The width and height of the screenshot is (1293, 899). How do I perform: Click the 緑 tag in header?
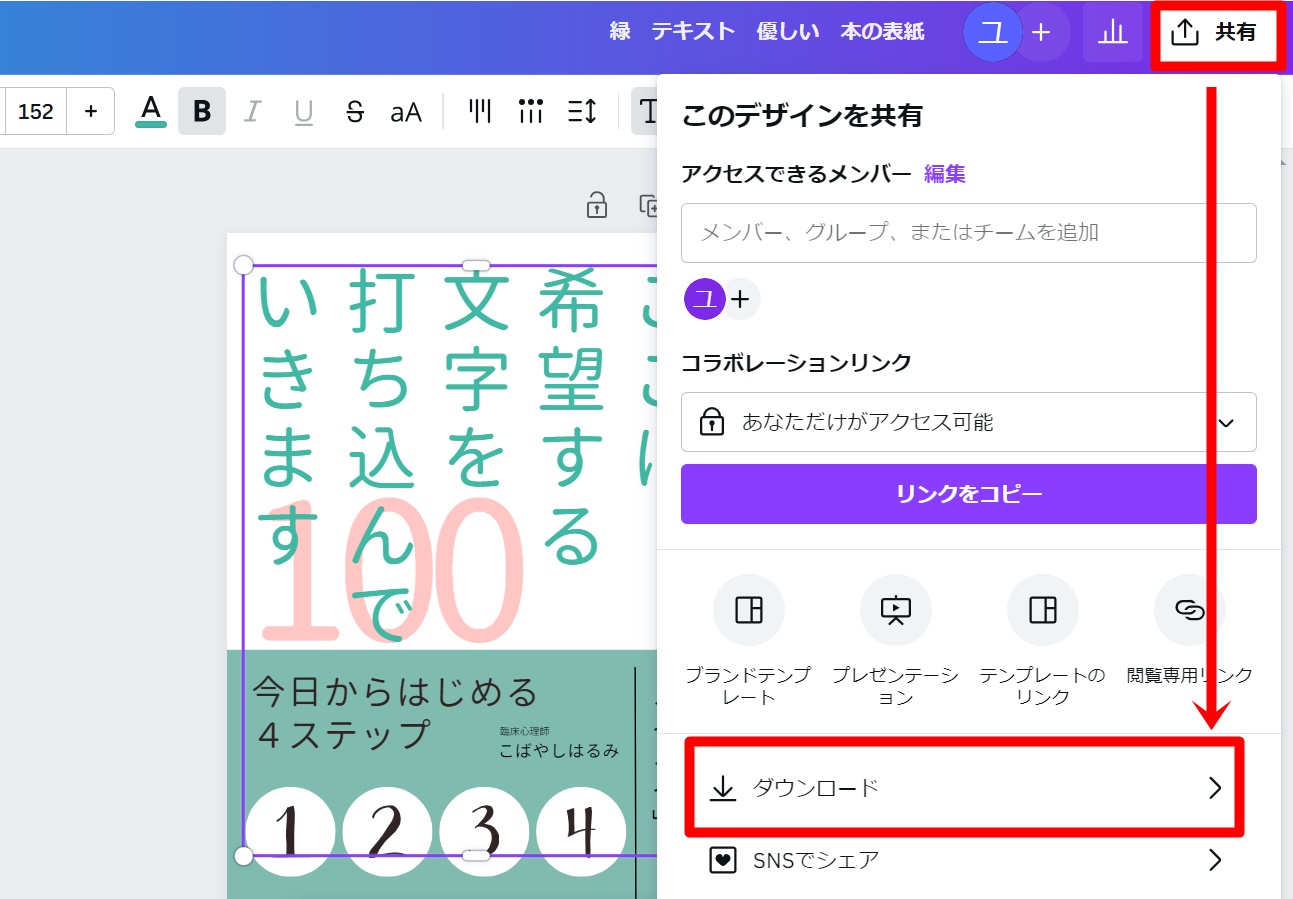click(x=620, y=32)
